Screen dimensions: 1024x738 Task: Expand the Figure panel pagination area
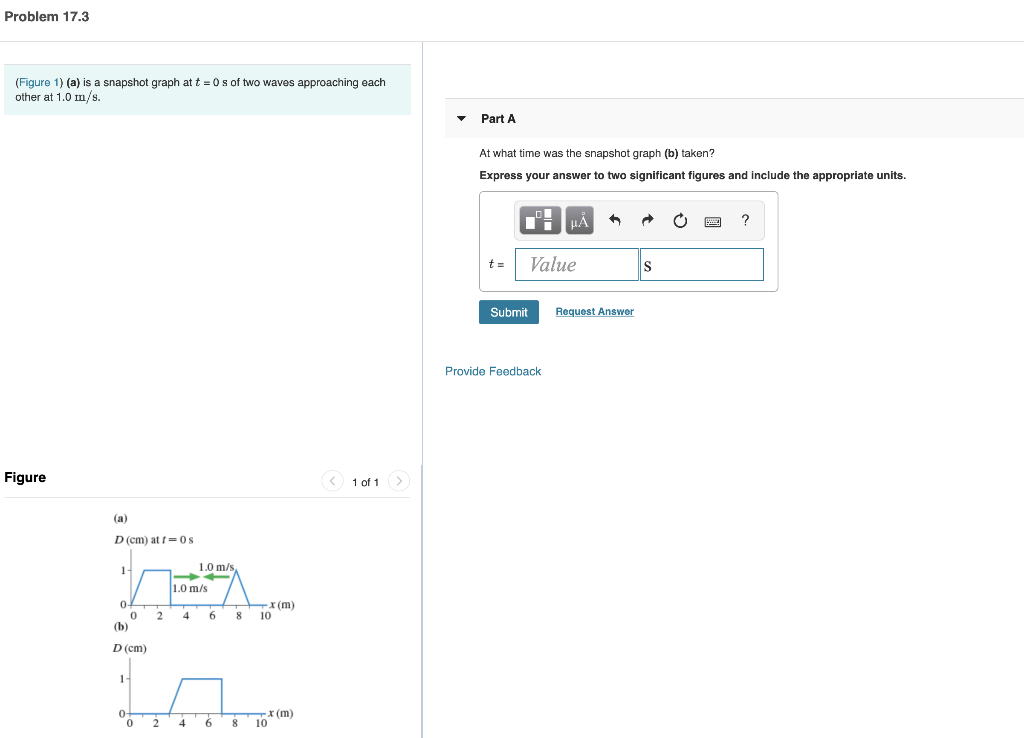tap(365, 481)
